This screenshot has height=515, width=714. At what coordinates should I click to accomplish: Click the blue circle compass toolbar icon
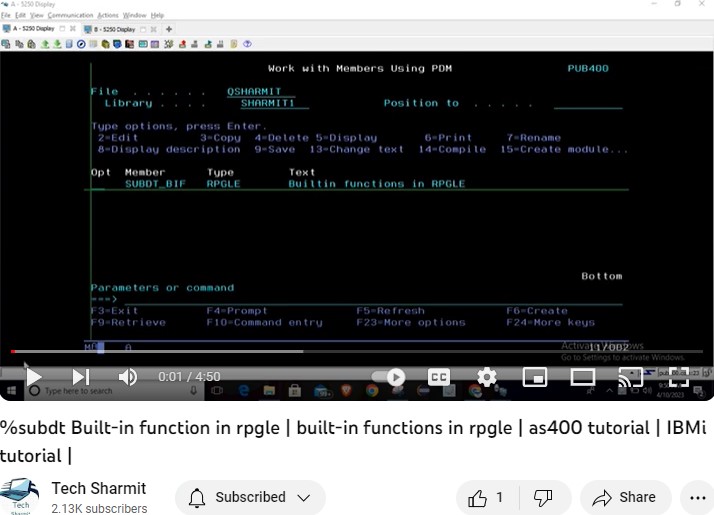click(81, 44)
